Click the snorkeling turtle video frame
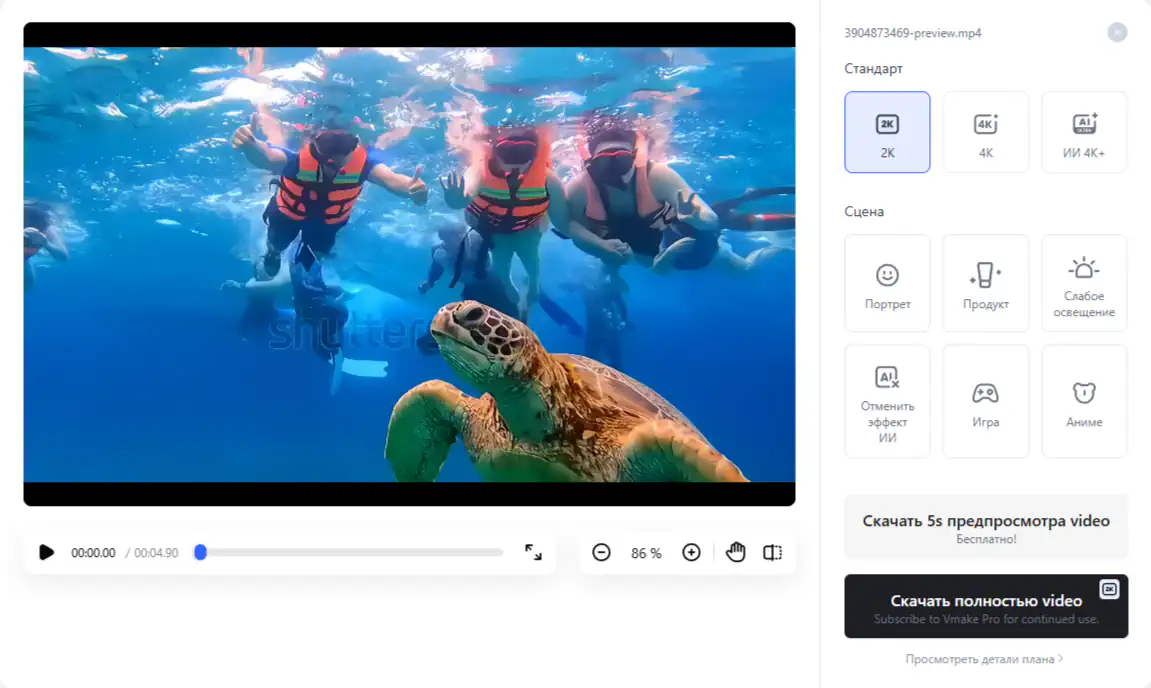 [x=410, y=264]
